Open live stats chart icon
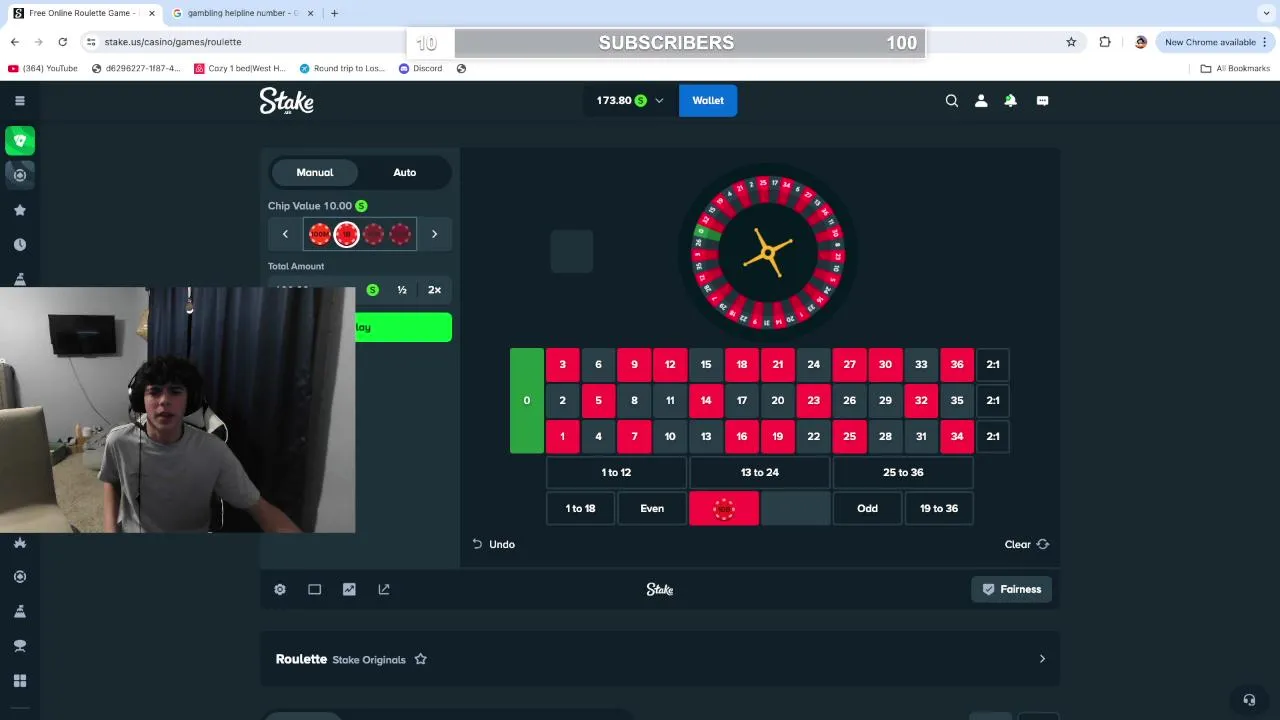This screenshot has height=720, width=1280. (x=349, y=589)
